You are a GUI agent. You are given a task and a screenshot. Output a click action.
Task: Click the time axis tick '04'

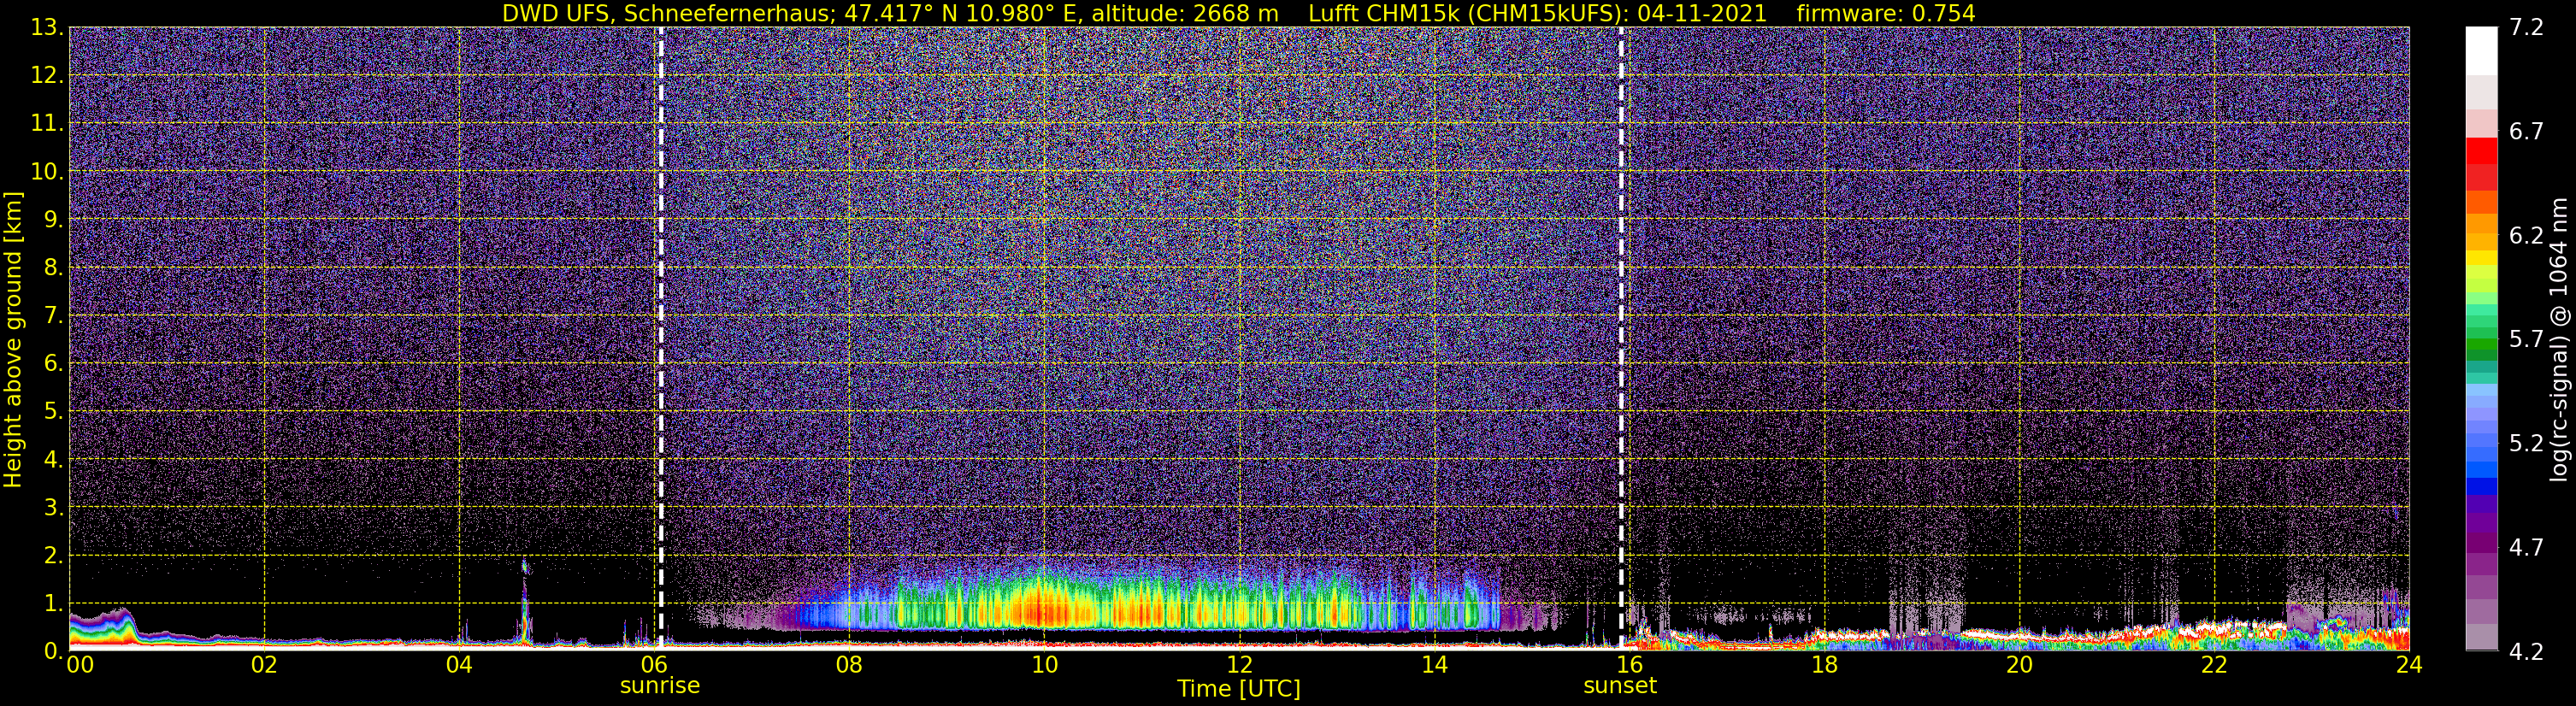tap(459, 665)
